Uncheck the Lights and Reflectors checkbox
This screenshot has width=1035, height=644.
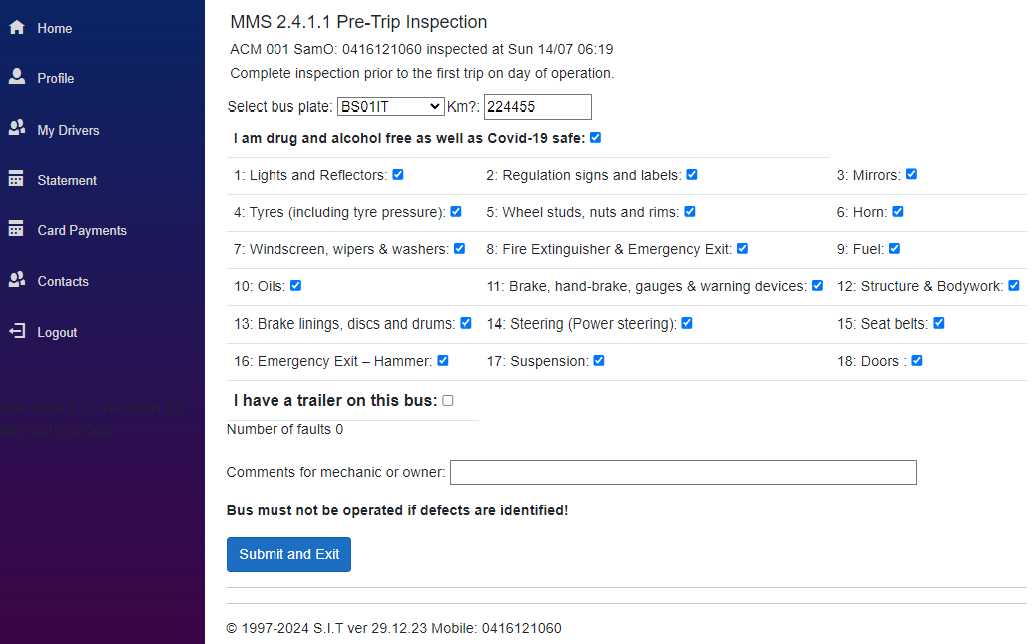(x=398, y=175)
